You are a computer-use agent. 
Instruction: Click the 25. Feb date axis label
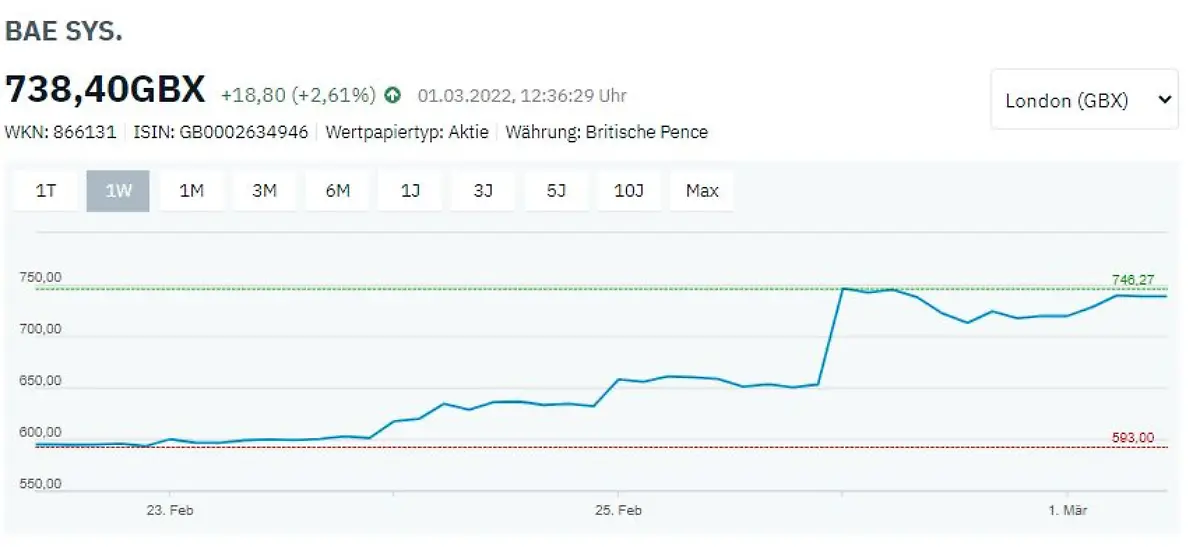(618, 510)
